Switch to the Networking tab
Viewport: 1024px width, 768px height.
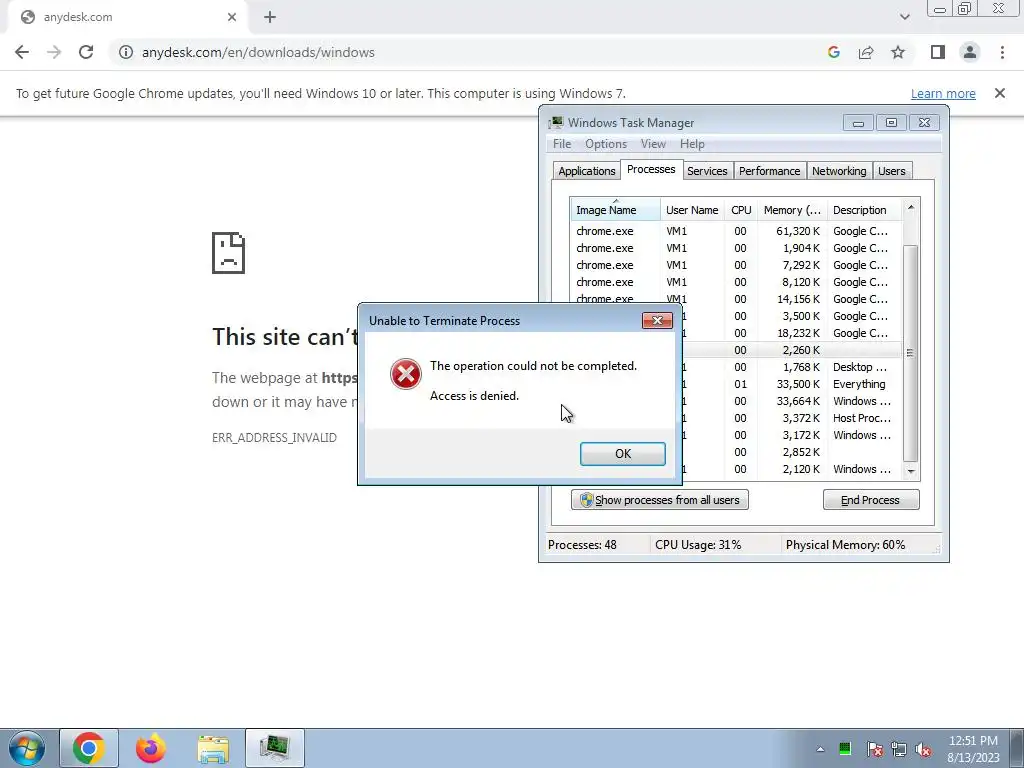click(x=839, y=171)
